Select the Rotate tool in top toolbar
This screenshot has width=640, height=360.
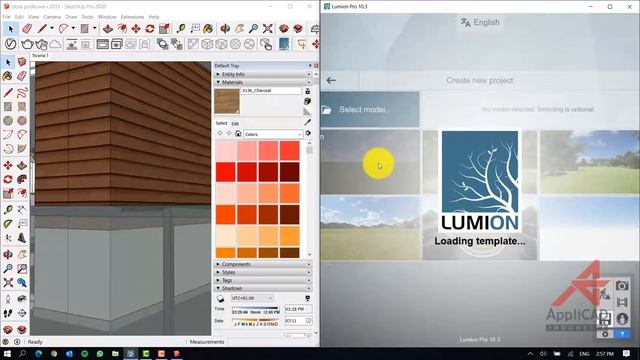coord(150,29)
